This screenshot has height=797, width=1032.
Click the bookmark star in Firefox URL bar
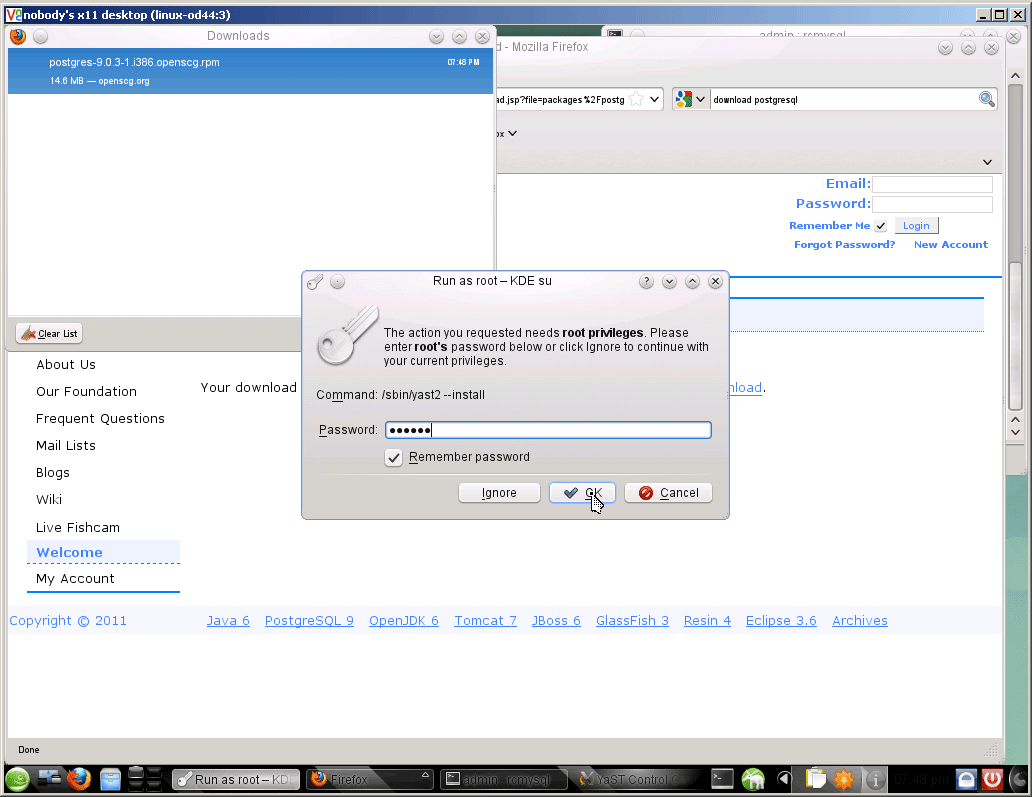[636, 99]
